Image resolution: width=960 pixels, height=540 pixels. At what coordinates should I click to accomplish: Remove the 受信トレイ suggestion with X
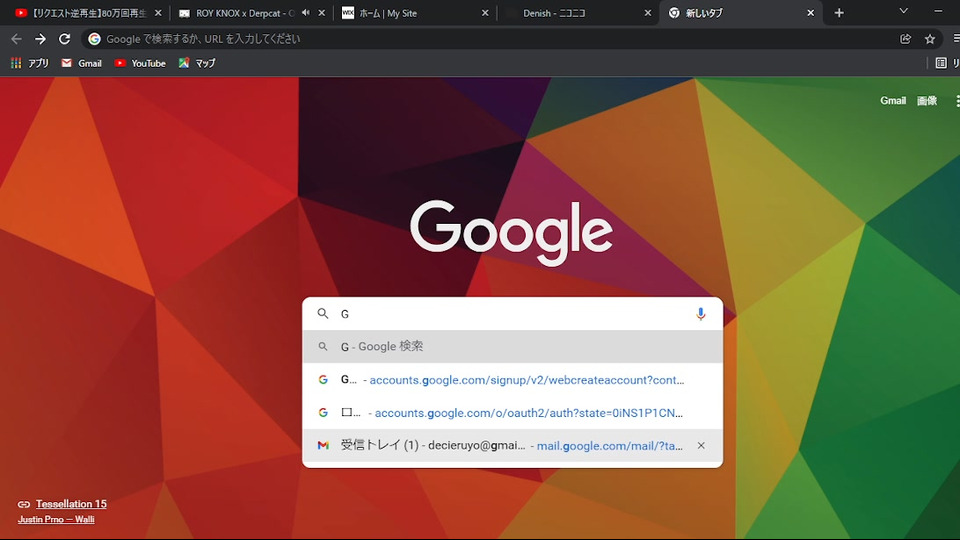(x=701, y=446)
